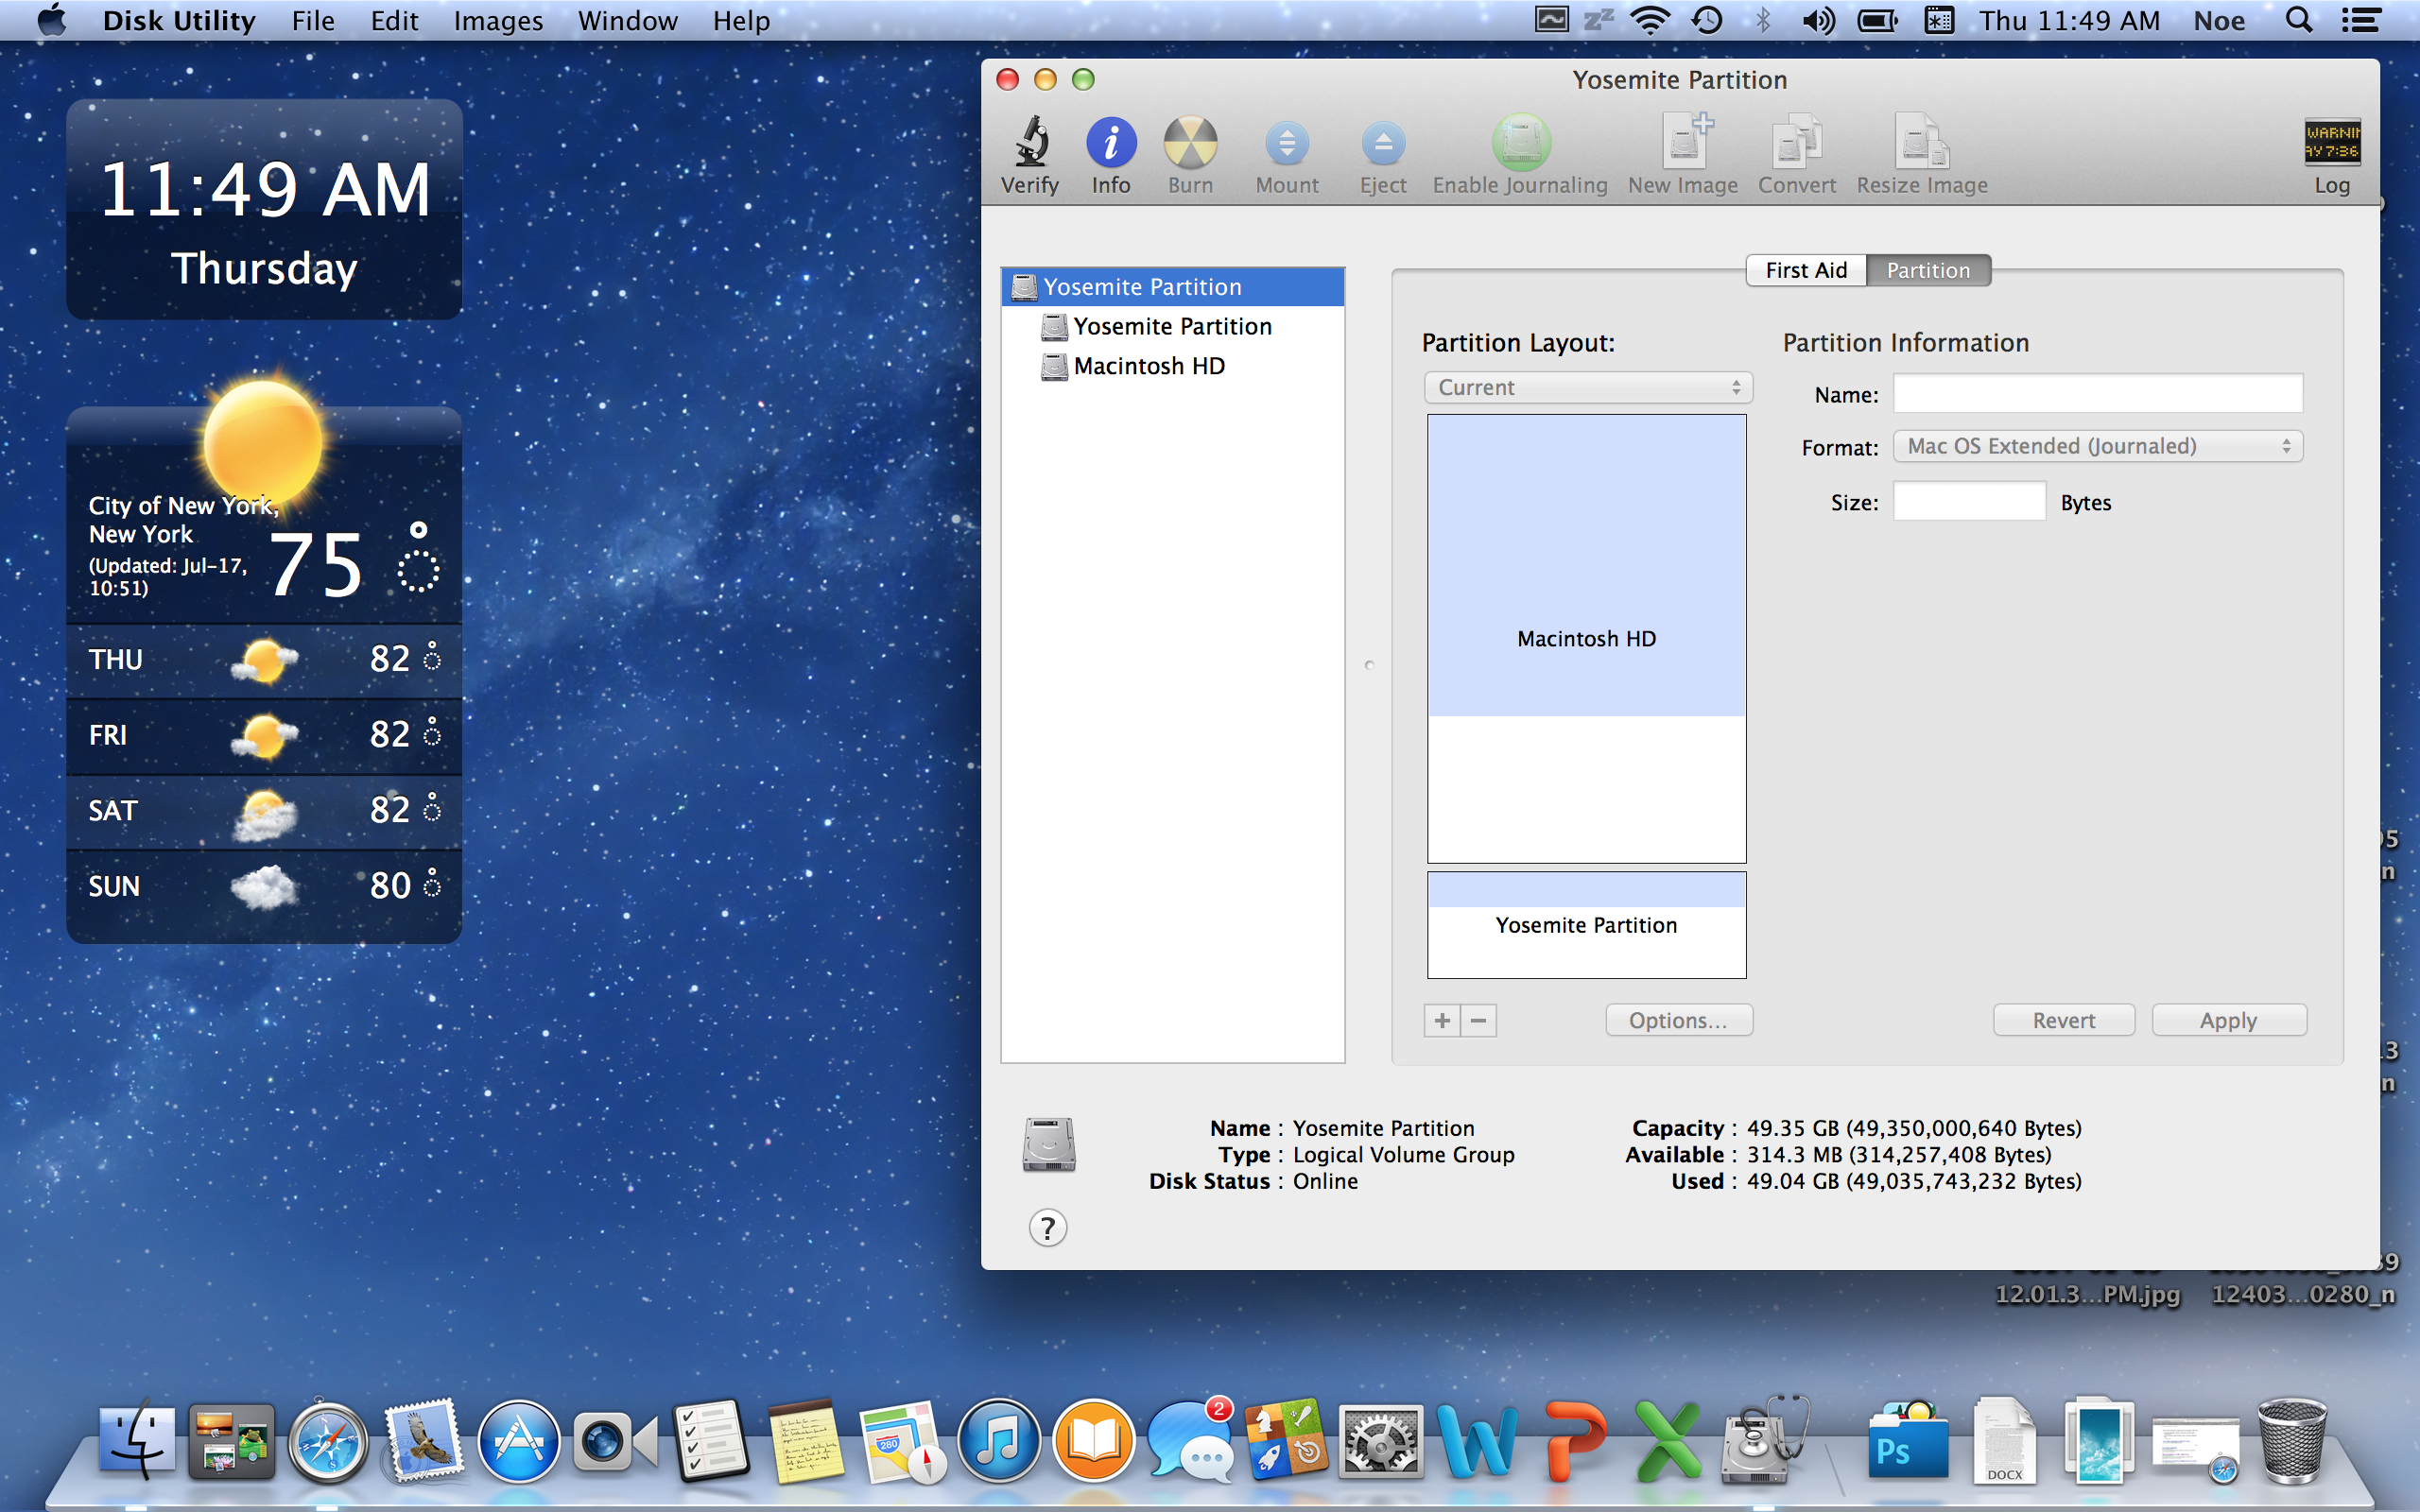The height and width of the screenshot is (1512, 2420).
Task: Click the Apply button
Action: tap(2228, 1020)
